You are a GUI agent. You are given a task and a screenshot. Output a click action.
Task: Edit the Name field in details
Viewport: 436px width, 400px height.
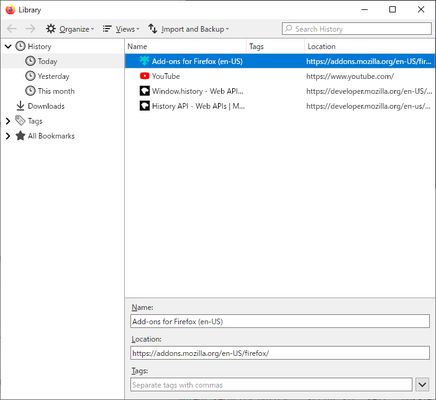click(x=280, y=321)
